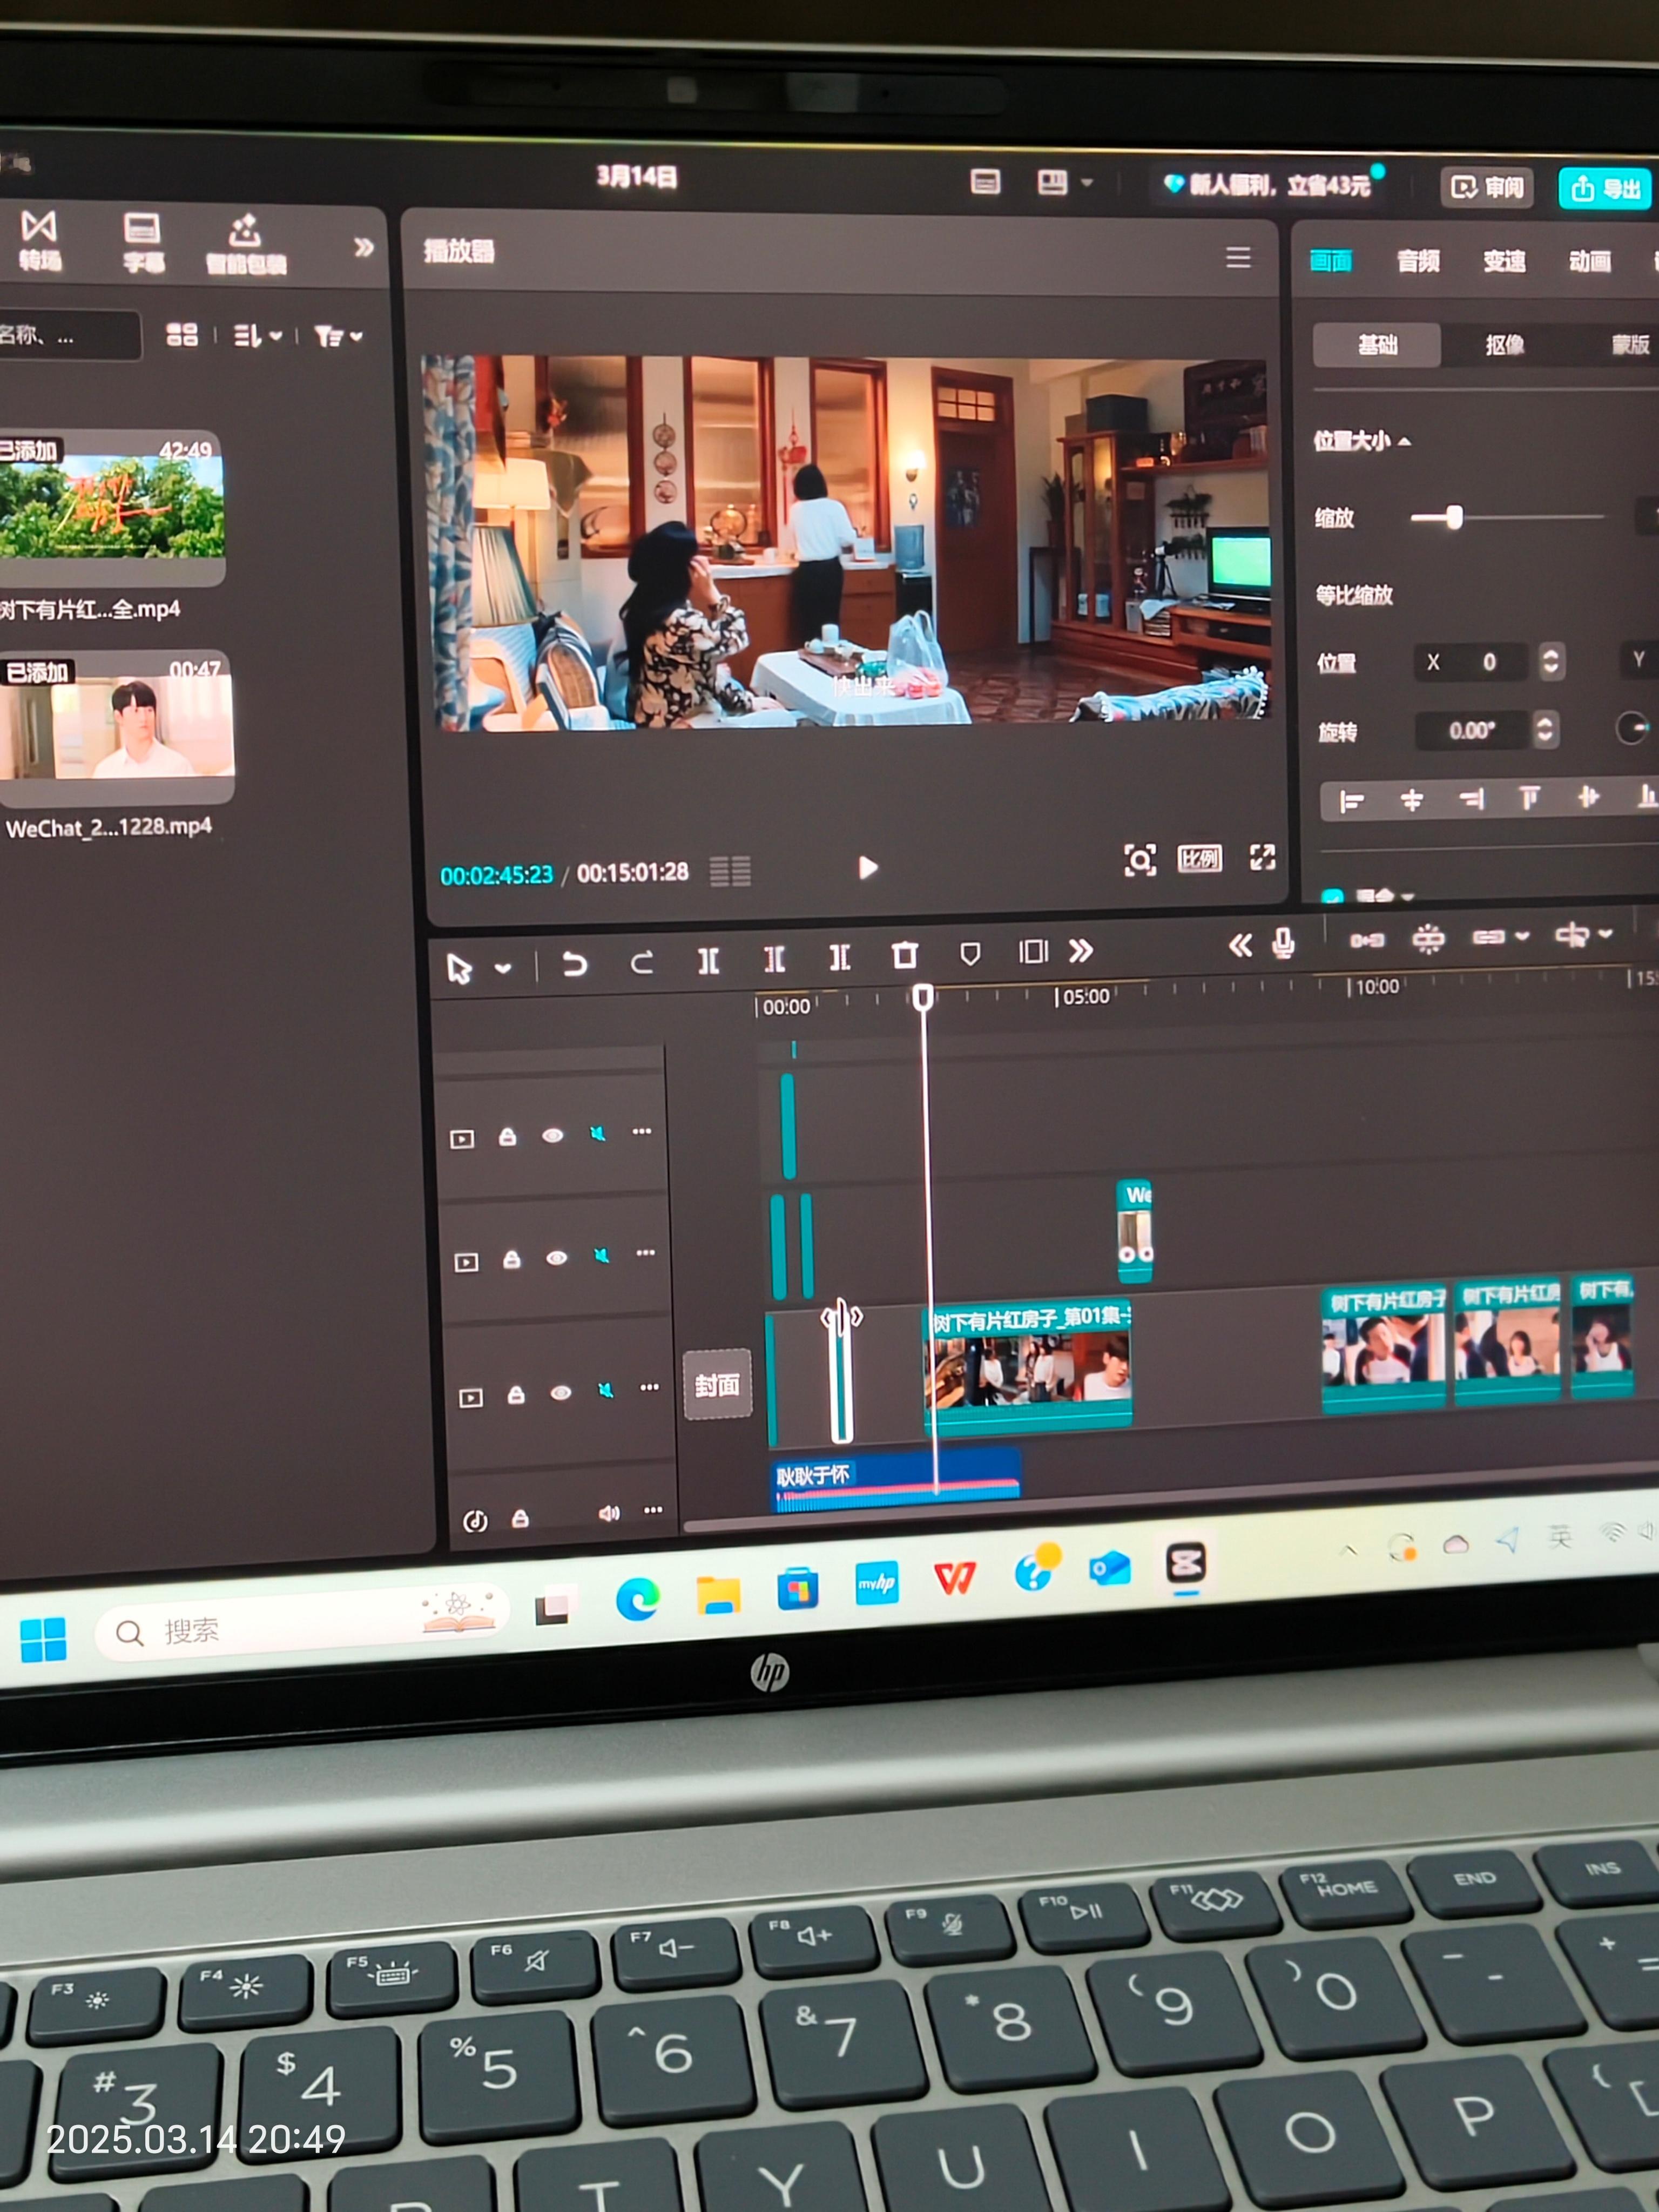The image size is (1659, 2212).
Task: Click the delete-right trim tool
Action: (840, 957)
